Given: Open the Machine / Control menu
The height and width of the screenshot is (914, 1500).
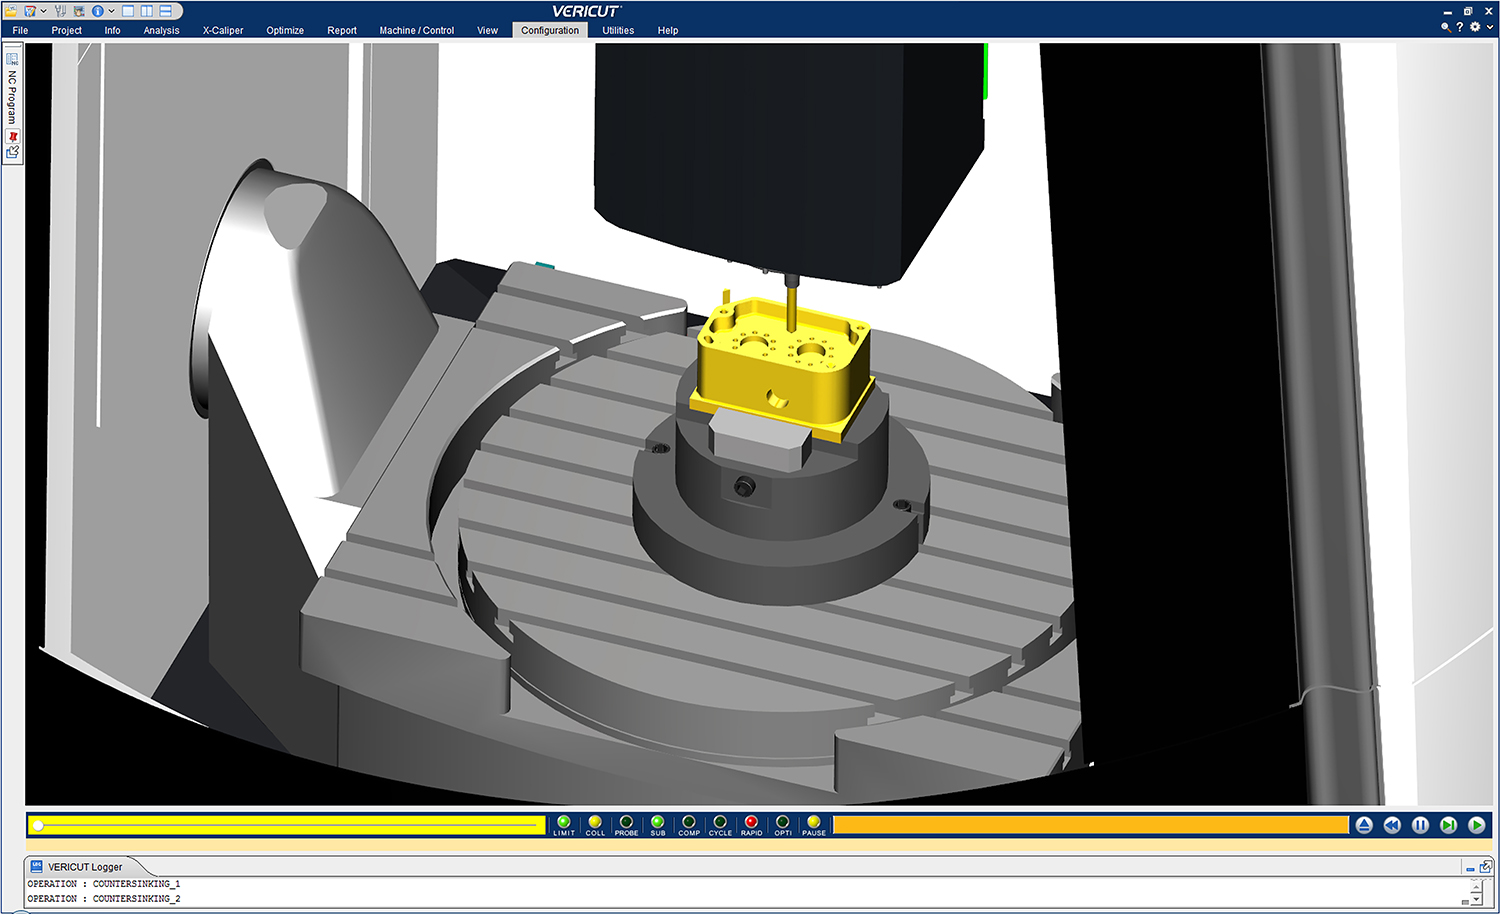Looking at the screenshot, I should click(416, 31).
